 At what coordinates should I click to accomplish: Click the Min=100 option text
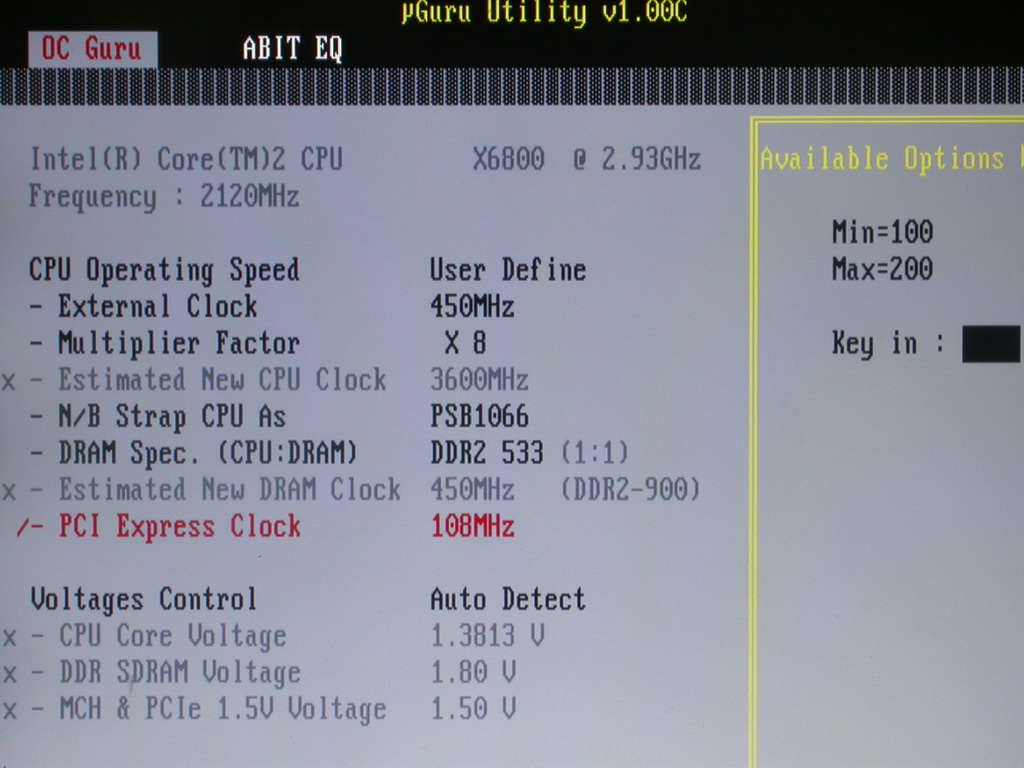(882, 232)
